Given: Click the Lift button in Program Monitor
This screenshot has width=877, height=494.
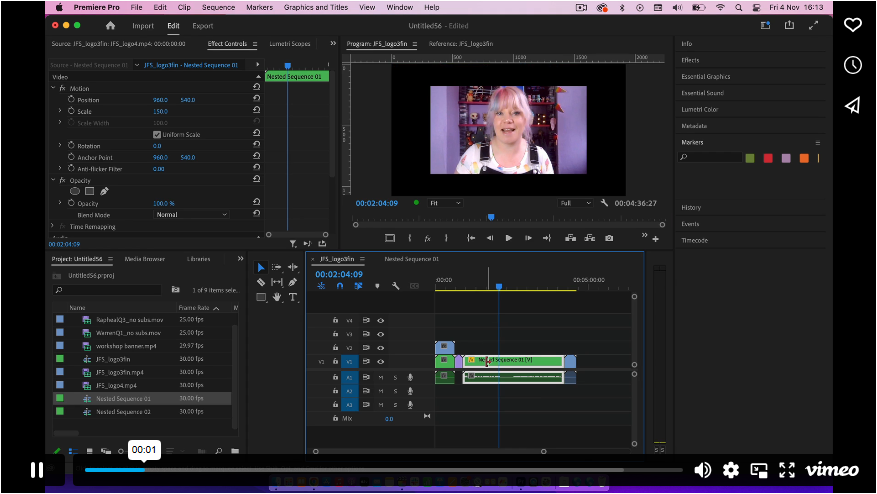Looking at the screenshot, I should pyautogui.click(x=570, y=238).
